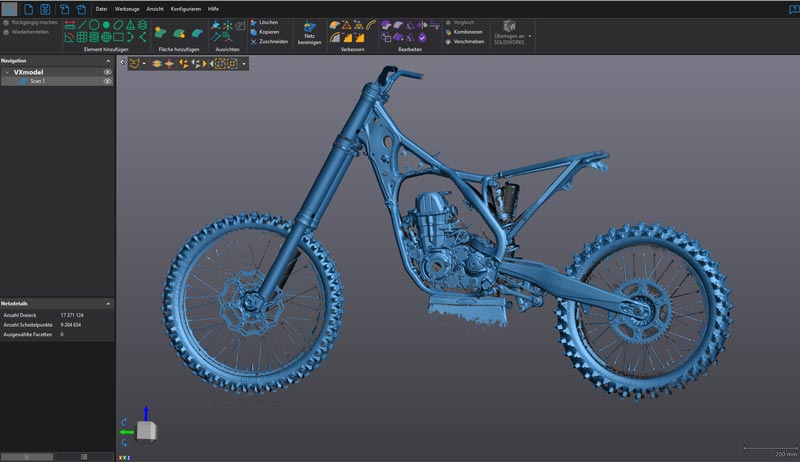The image size is (800, 462).
Task: Click Rückgängig machen undo button
Action: 33,21
